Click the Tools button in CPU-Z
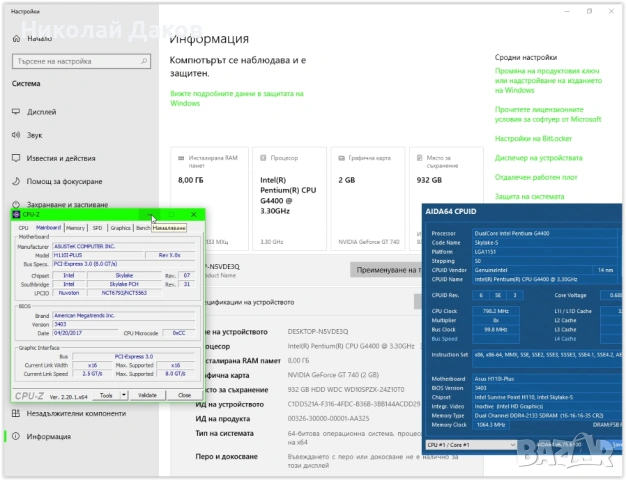626x480 pixels. tap(106, 395)
